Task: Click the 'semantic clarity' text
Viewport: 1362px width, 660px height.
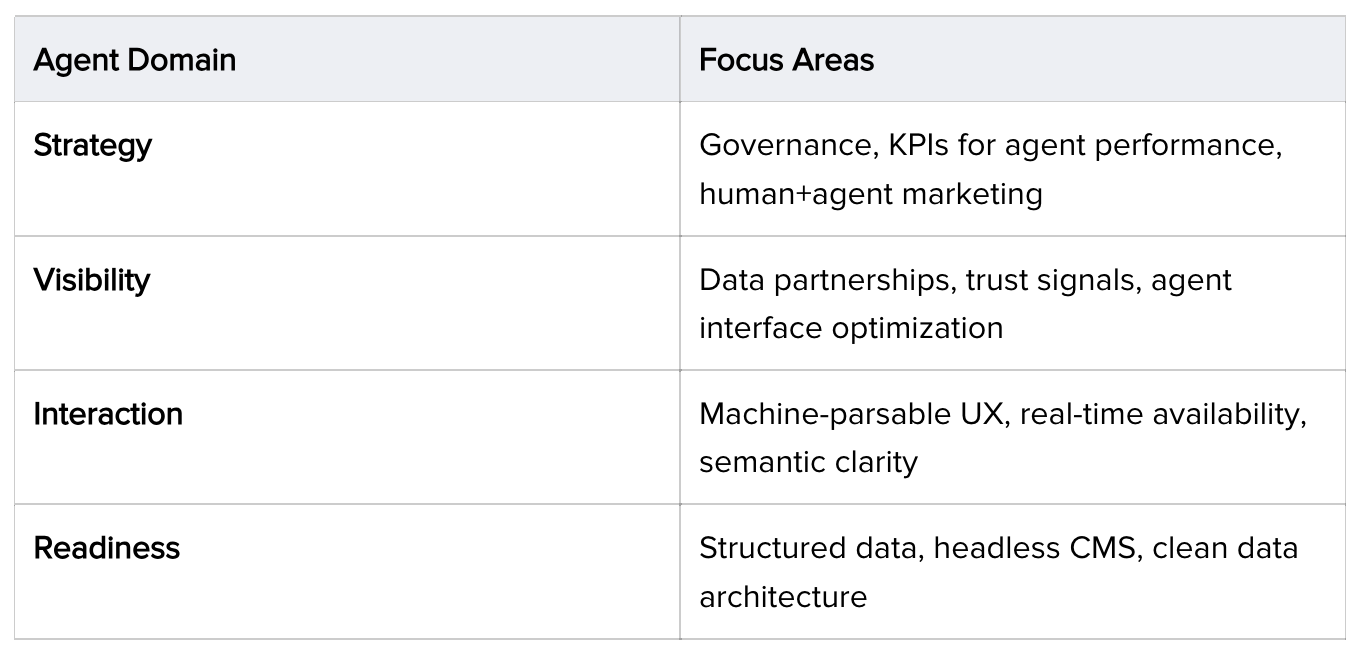Action: [x=808, y=463]
